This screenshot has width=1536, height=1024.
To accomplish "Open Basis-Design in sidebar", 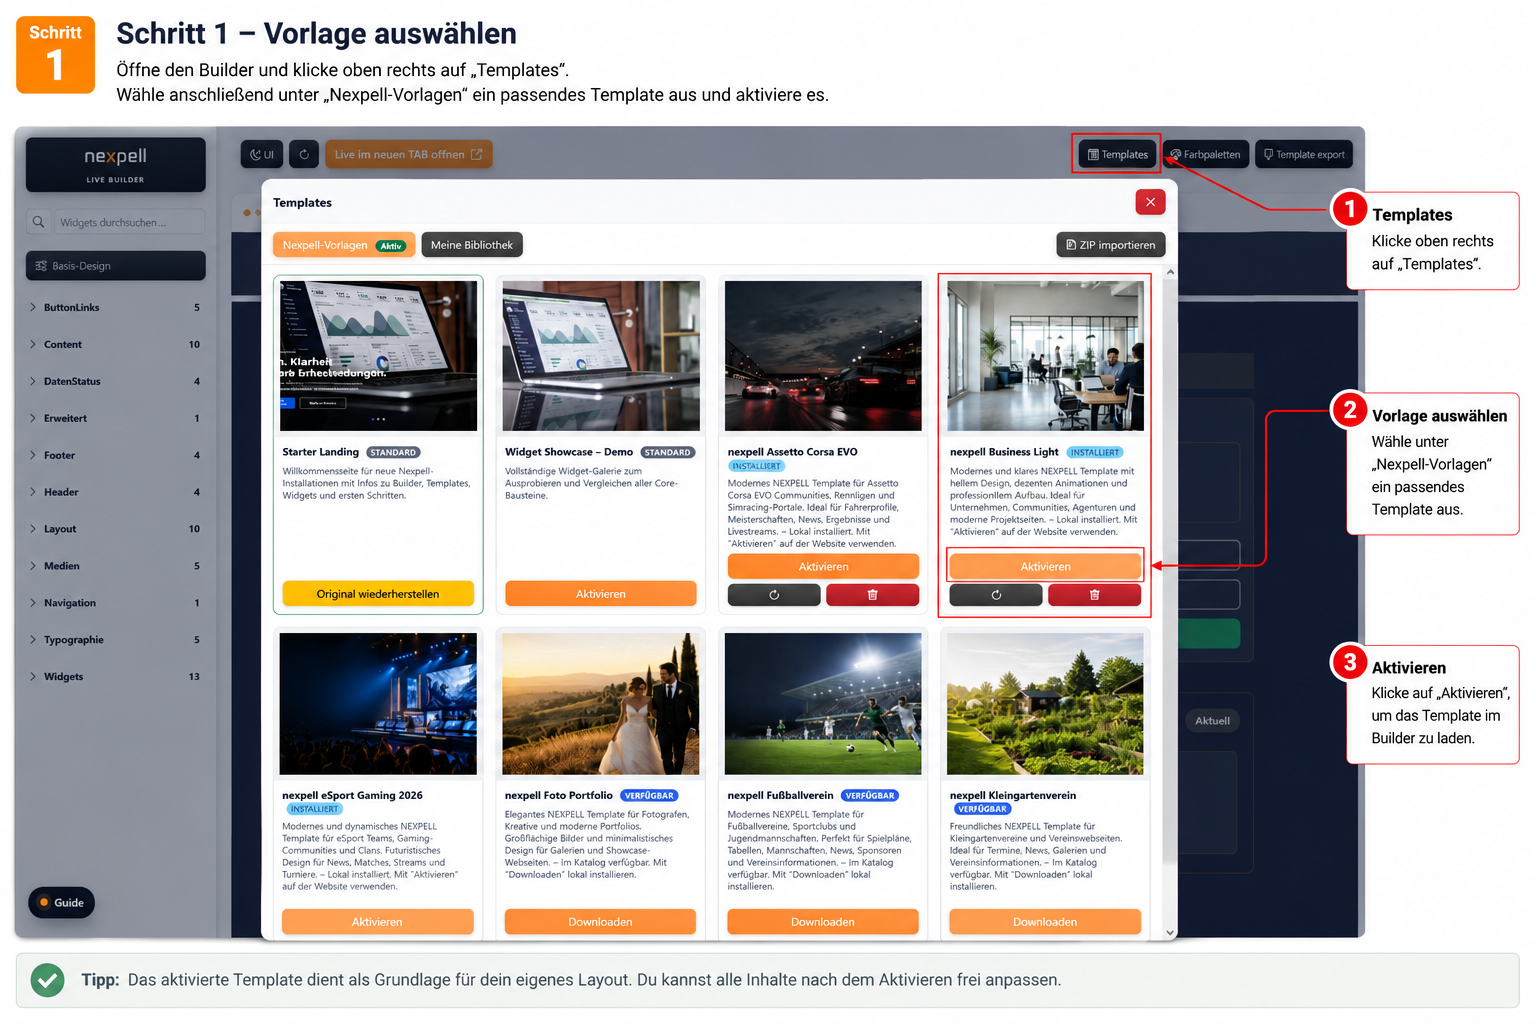I will [x=116, y=266].
